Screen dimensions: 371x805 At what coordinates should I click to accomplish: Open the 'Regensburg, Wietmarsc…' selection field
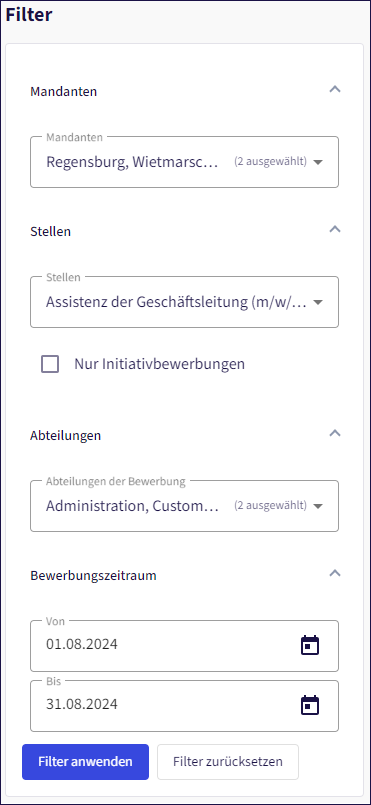tap(184, 162)
